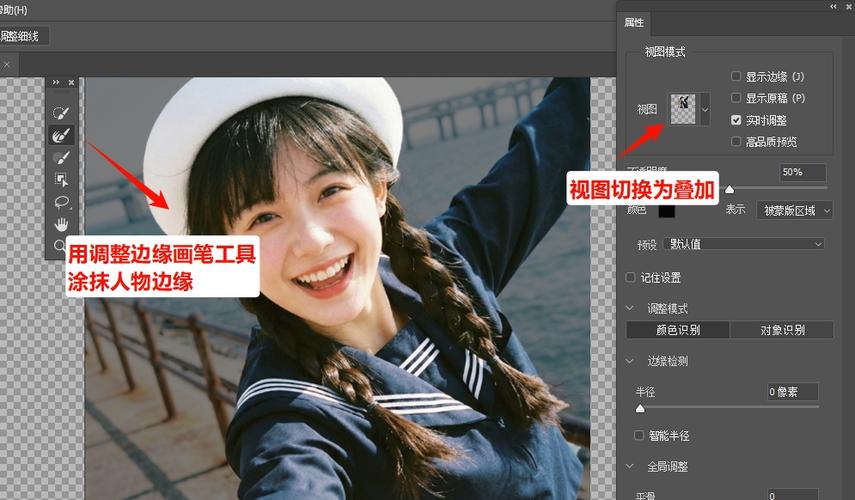Enable the 显示边缘 (J) checkbox

click(736, 76)
